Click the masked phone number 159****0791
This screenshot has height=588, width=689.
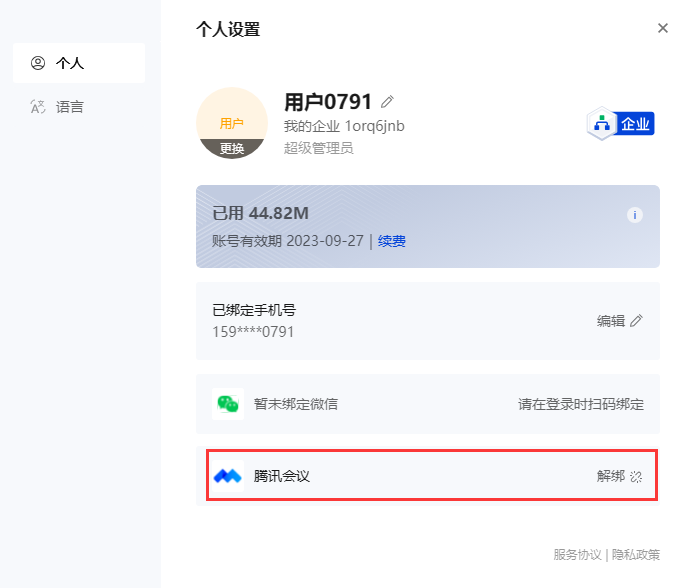(x=253, y=331)
